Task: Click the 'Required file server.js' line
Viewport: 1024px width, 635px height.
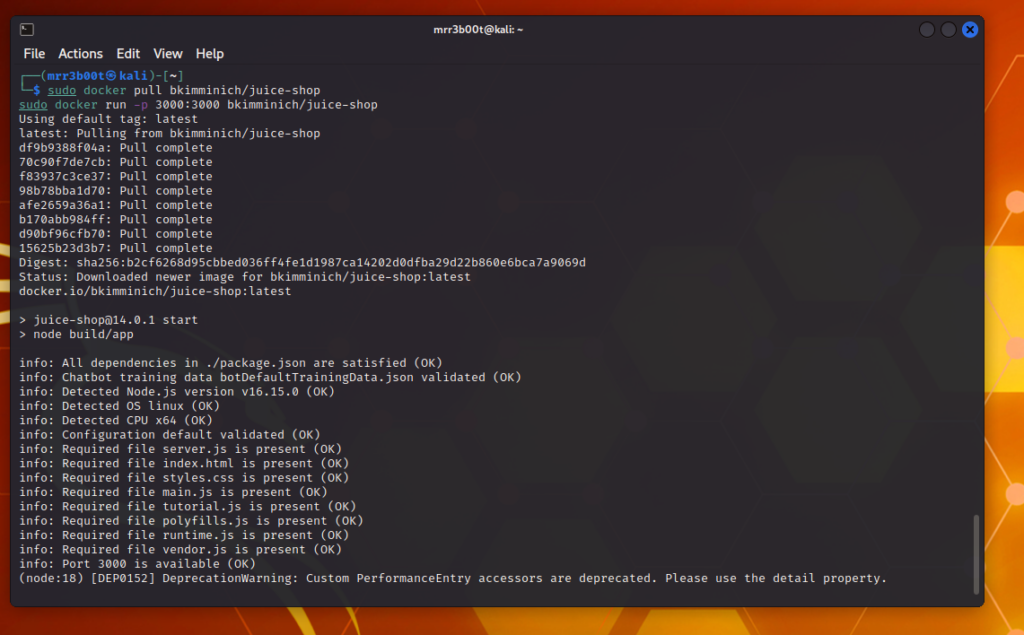Action: click(x=180, y=449)
